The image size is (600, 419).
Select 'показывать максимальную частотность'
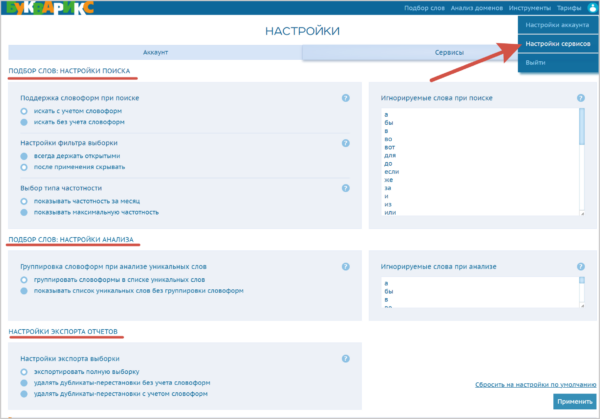(x=24, y=212)
